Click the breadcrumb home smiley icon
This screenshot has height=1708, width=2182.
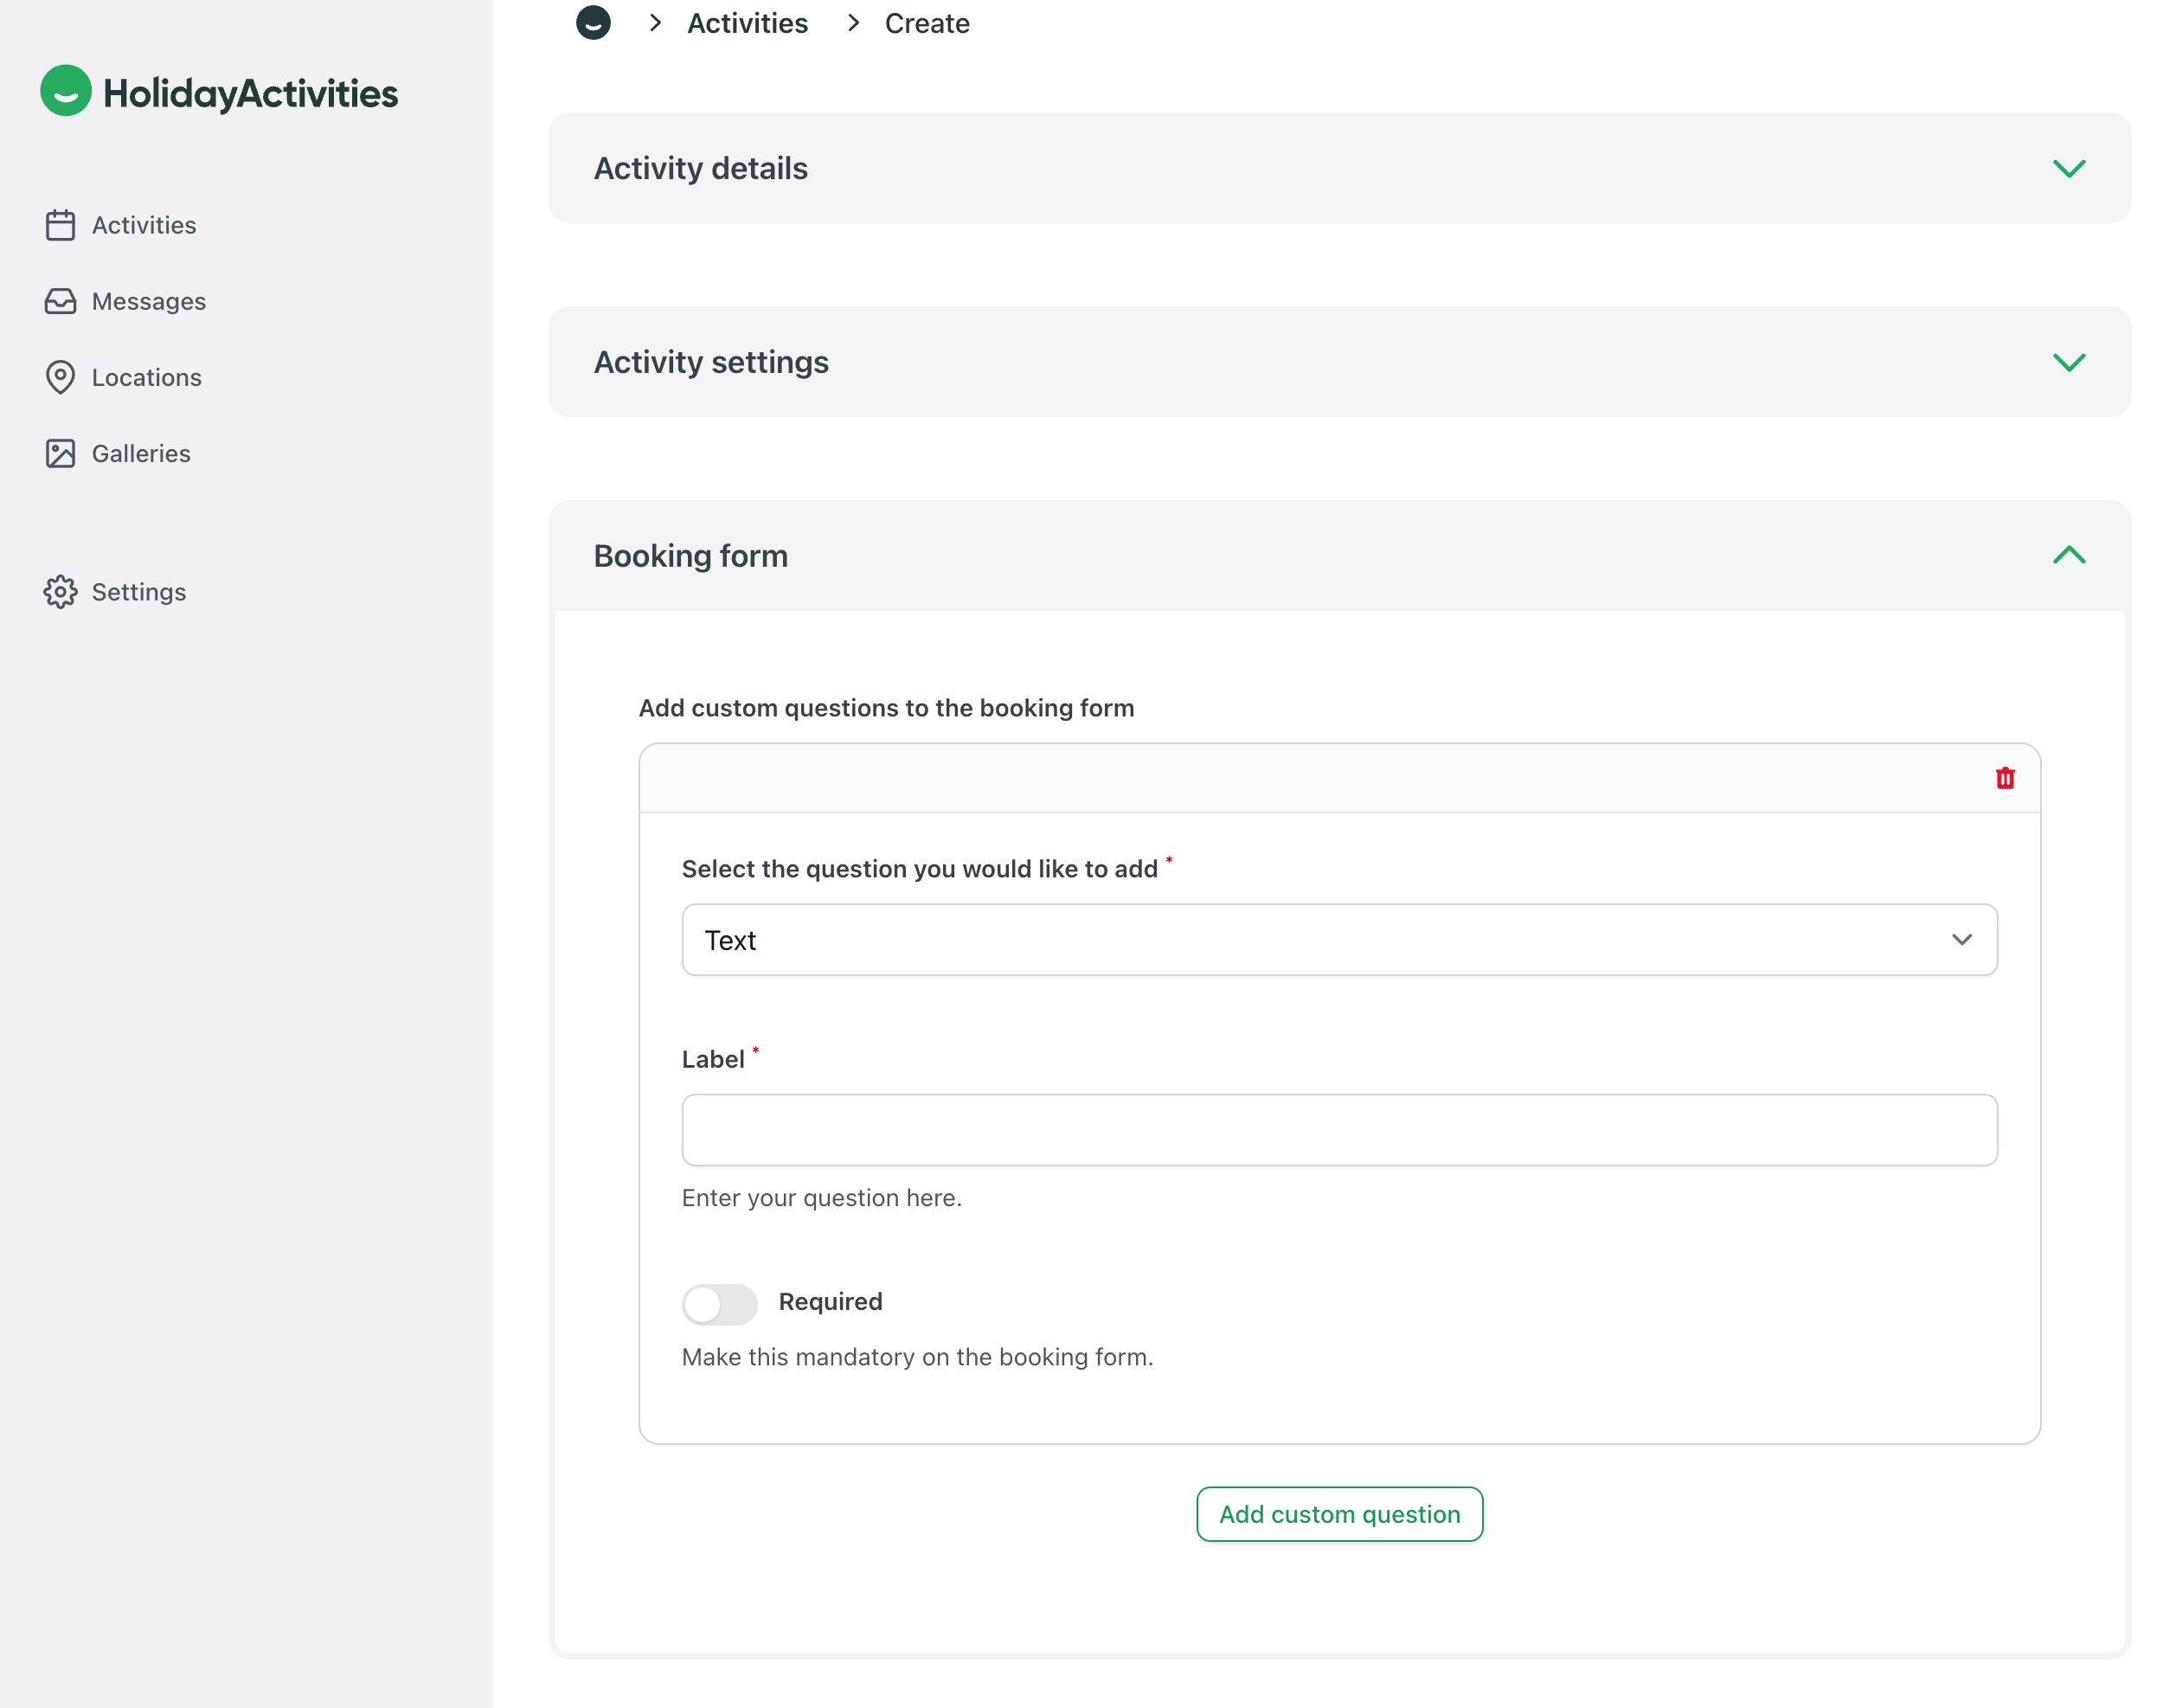[x=593, y=22]
